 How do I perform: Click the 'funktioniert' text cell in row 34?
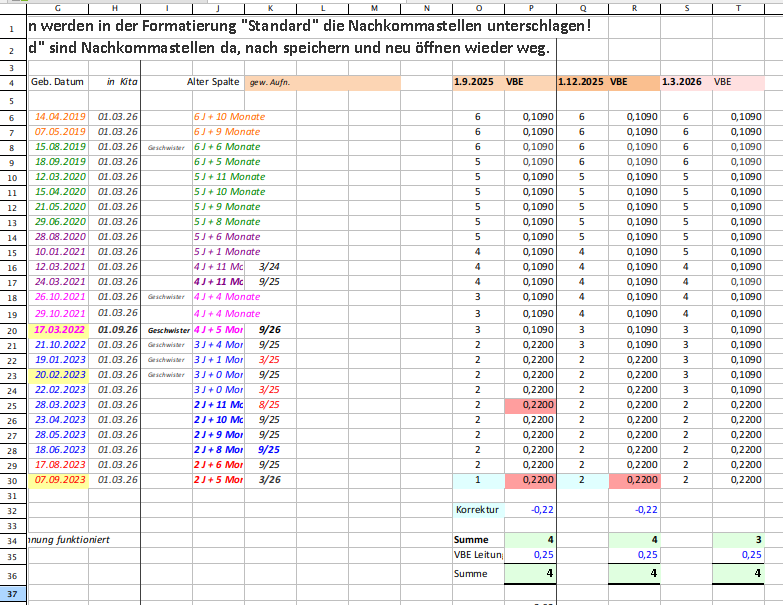click(69, 540)
